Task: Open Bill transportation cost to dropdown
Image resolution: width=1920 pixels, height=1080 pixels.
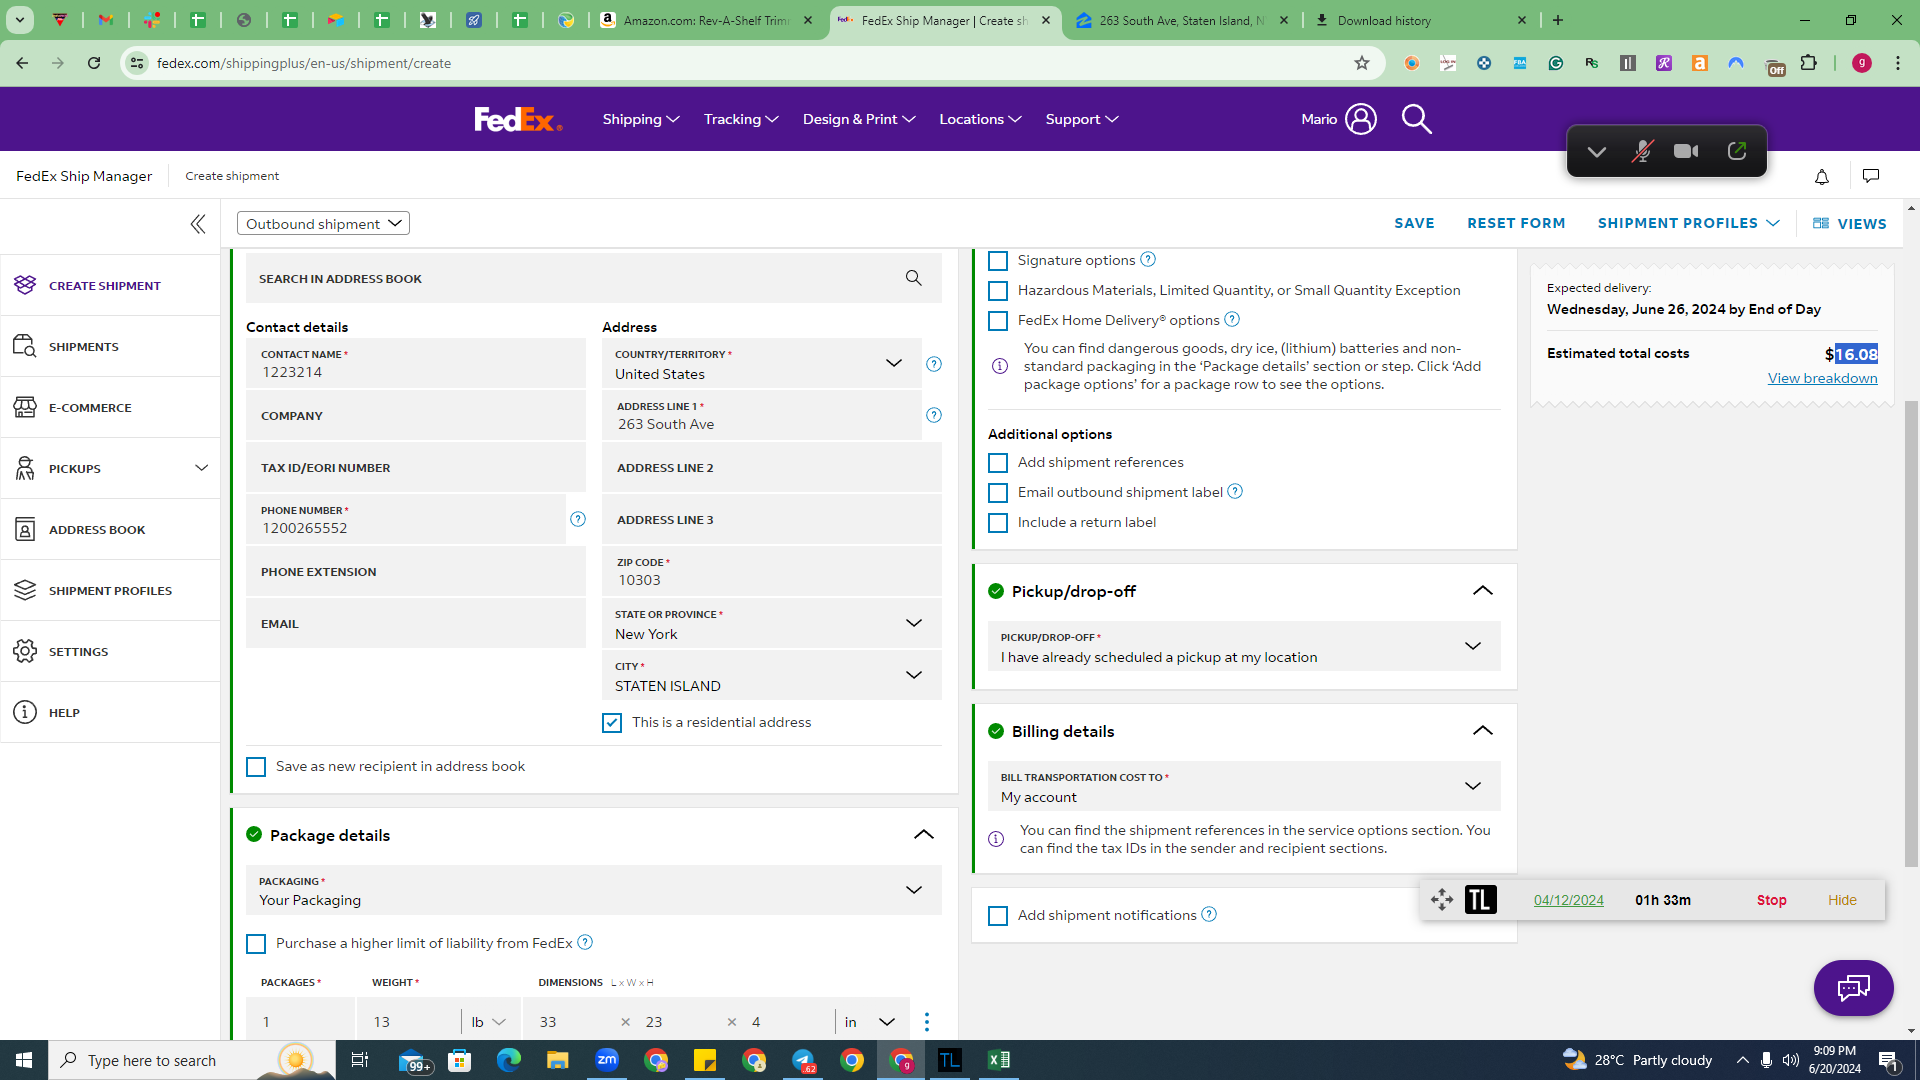Action: (x=1244, y=787)
